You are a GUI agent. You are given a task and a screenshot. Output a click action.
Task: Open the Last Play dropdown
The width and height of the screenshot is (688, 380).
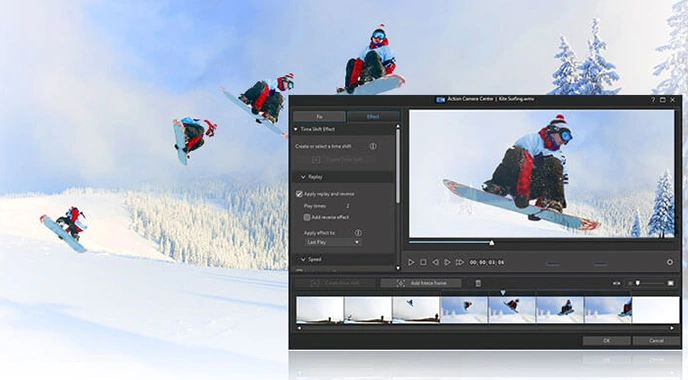point(333,242)
